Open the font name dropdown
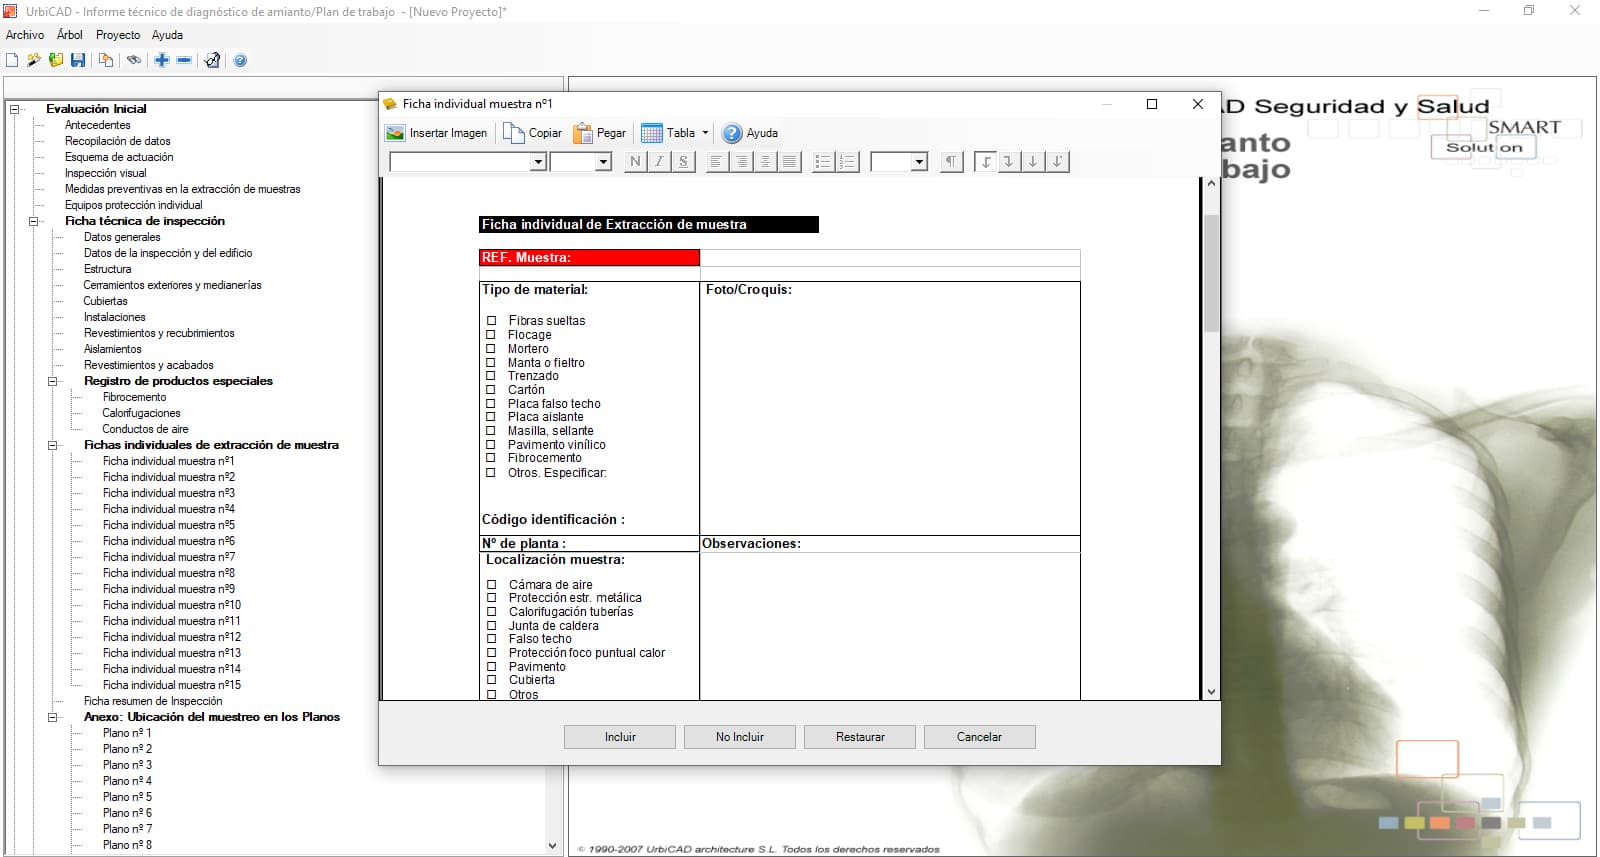Image resolution: width=1600 pixels, height=857 pixels. coord(538,162)
